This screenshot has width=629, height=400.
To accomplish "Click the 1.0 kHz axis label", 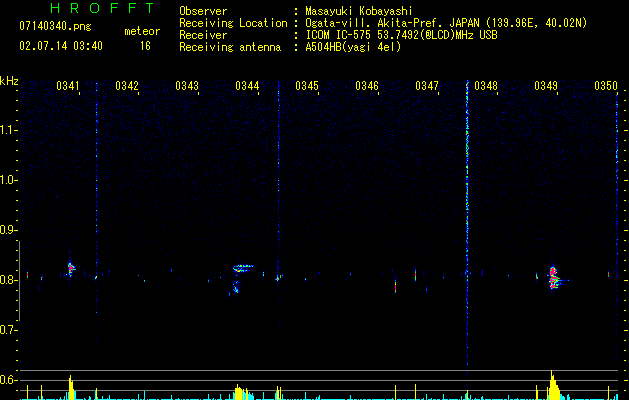I will coord(8,180).
